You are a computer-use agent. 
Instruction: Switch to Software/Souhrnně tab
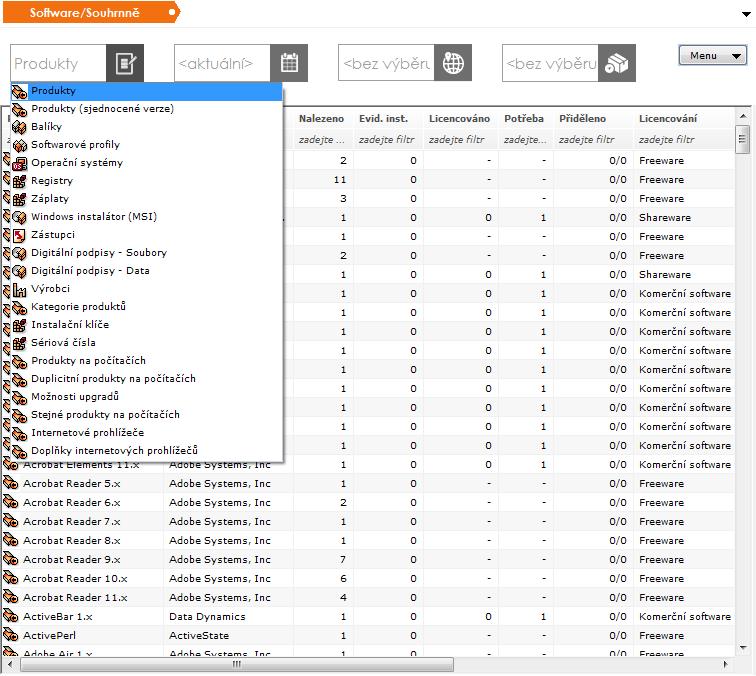pyautogui.click(x=91, y=13)
